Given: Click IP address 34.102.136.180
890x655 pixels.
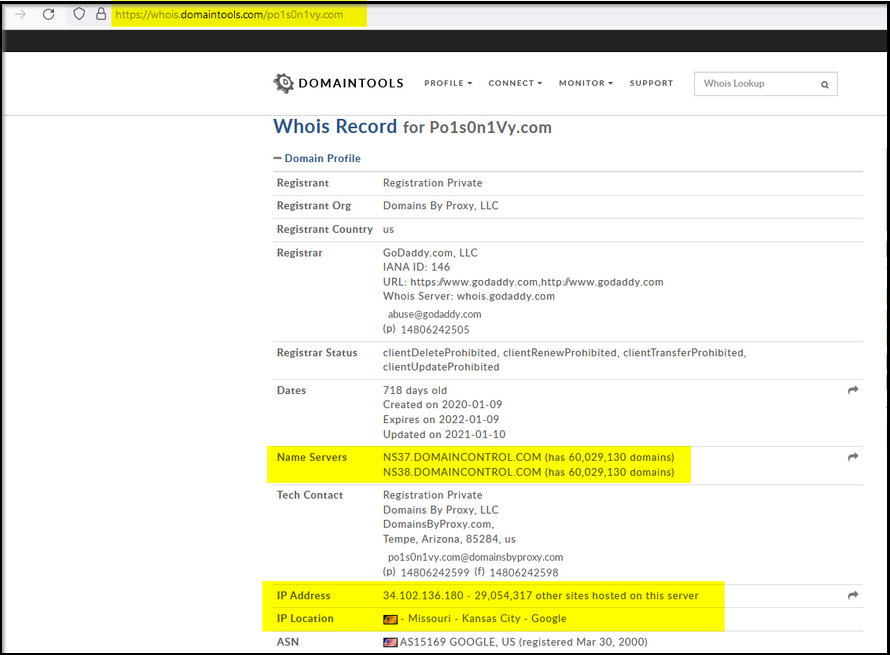Looking at the screenshot, I should pyautogui.click(x=423, y=595).
